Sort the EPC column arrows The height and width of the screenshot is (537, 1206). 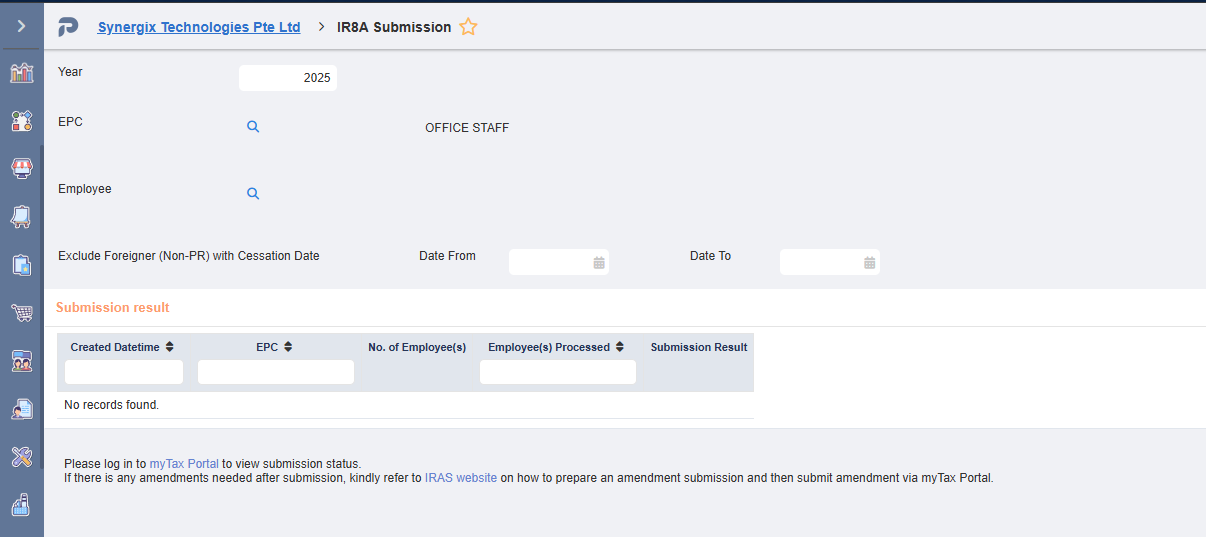click(x=288, y=347)
